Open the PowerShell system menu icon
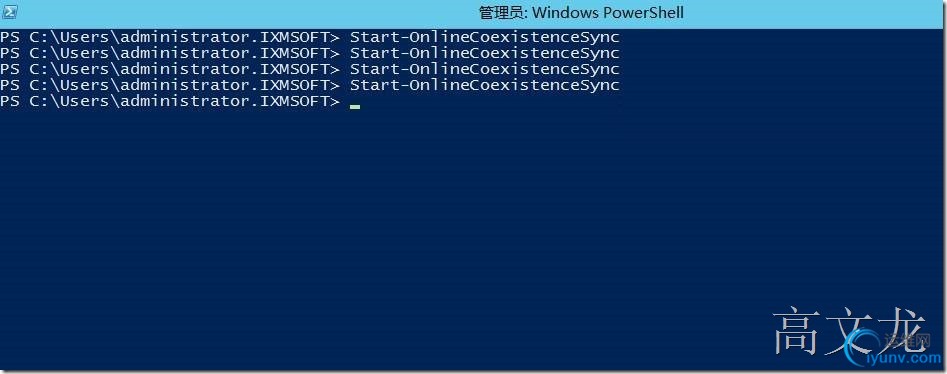947x374 pixels. click(x=9, y=11)
